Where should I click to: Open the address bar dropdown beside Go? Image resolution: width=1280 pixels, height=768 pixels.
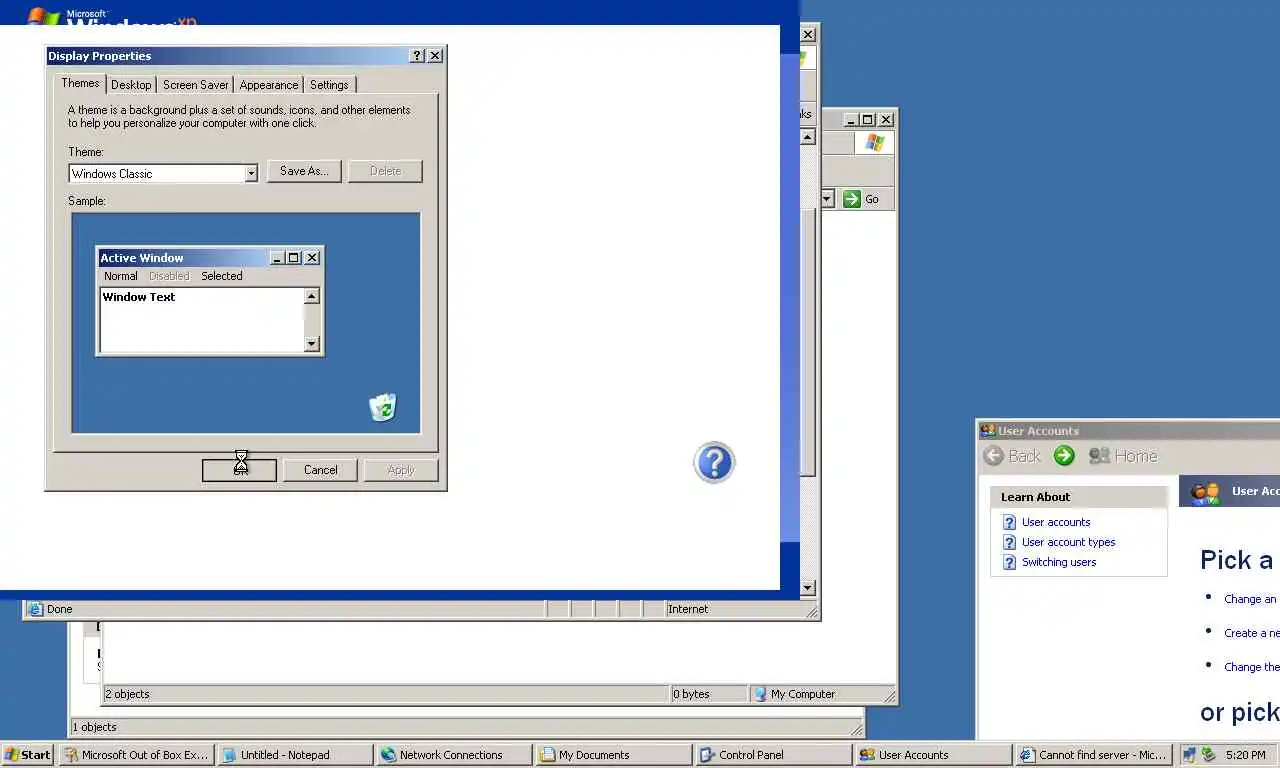[x=828, y=199]
